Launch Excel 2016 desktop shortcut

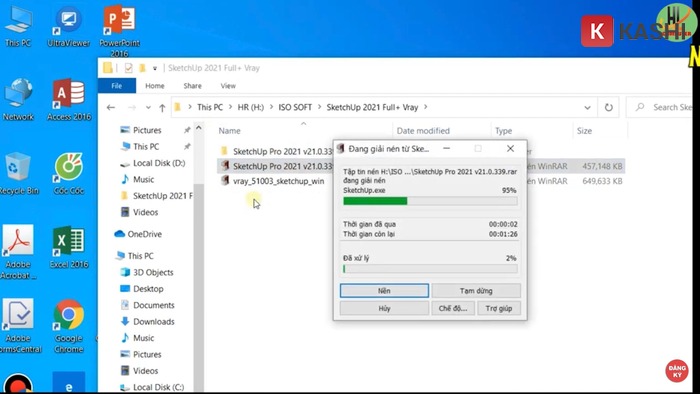click(69, 248)
